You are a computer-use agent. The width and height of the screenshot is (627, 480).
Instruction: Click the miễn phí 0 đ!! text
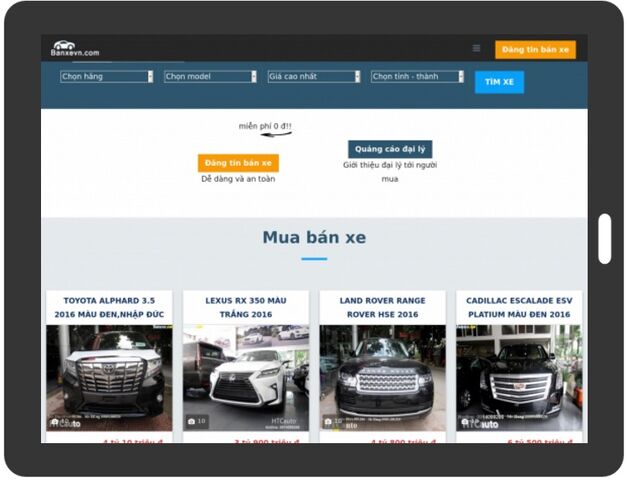click(265, 126)
